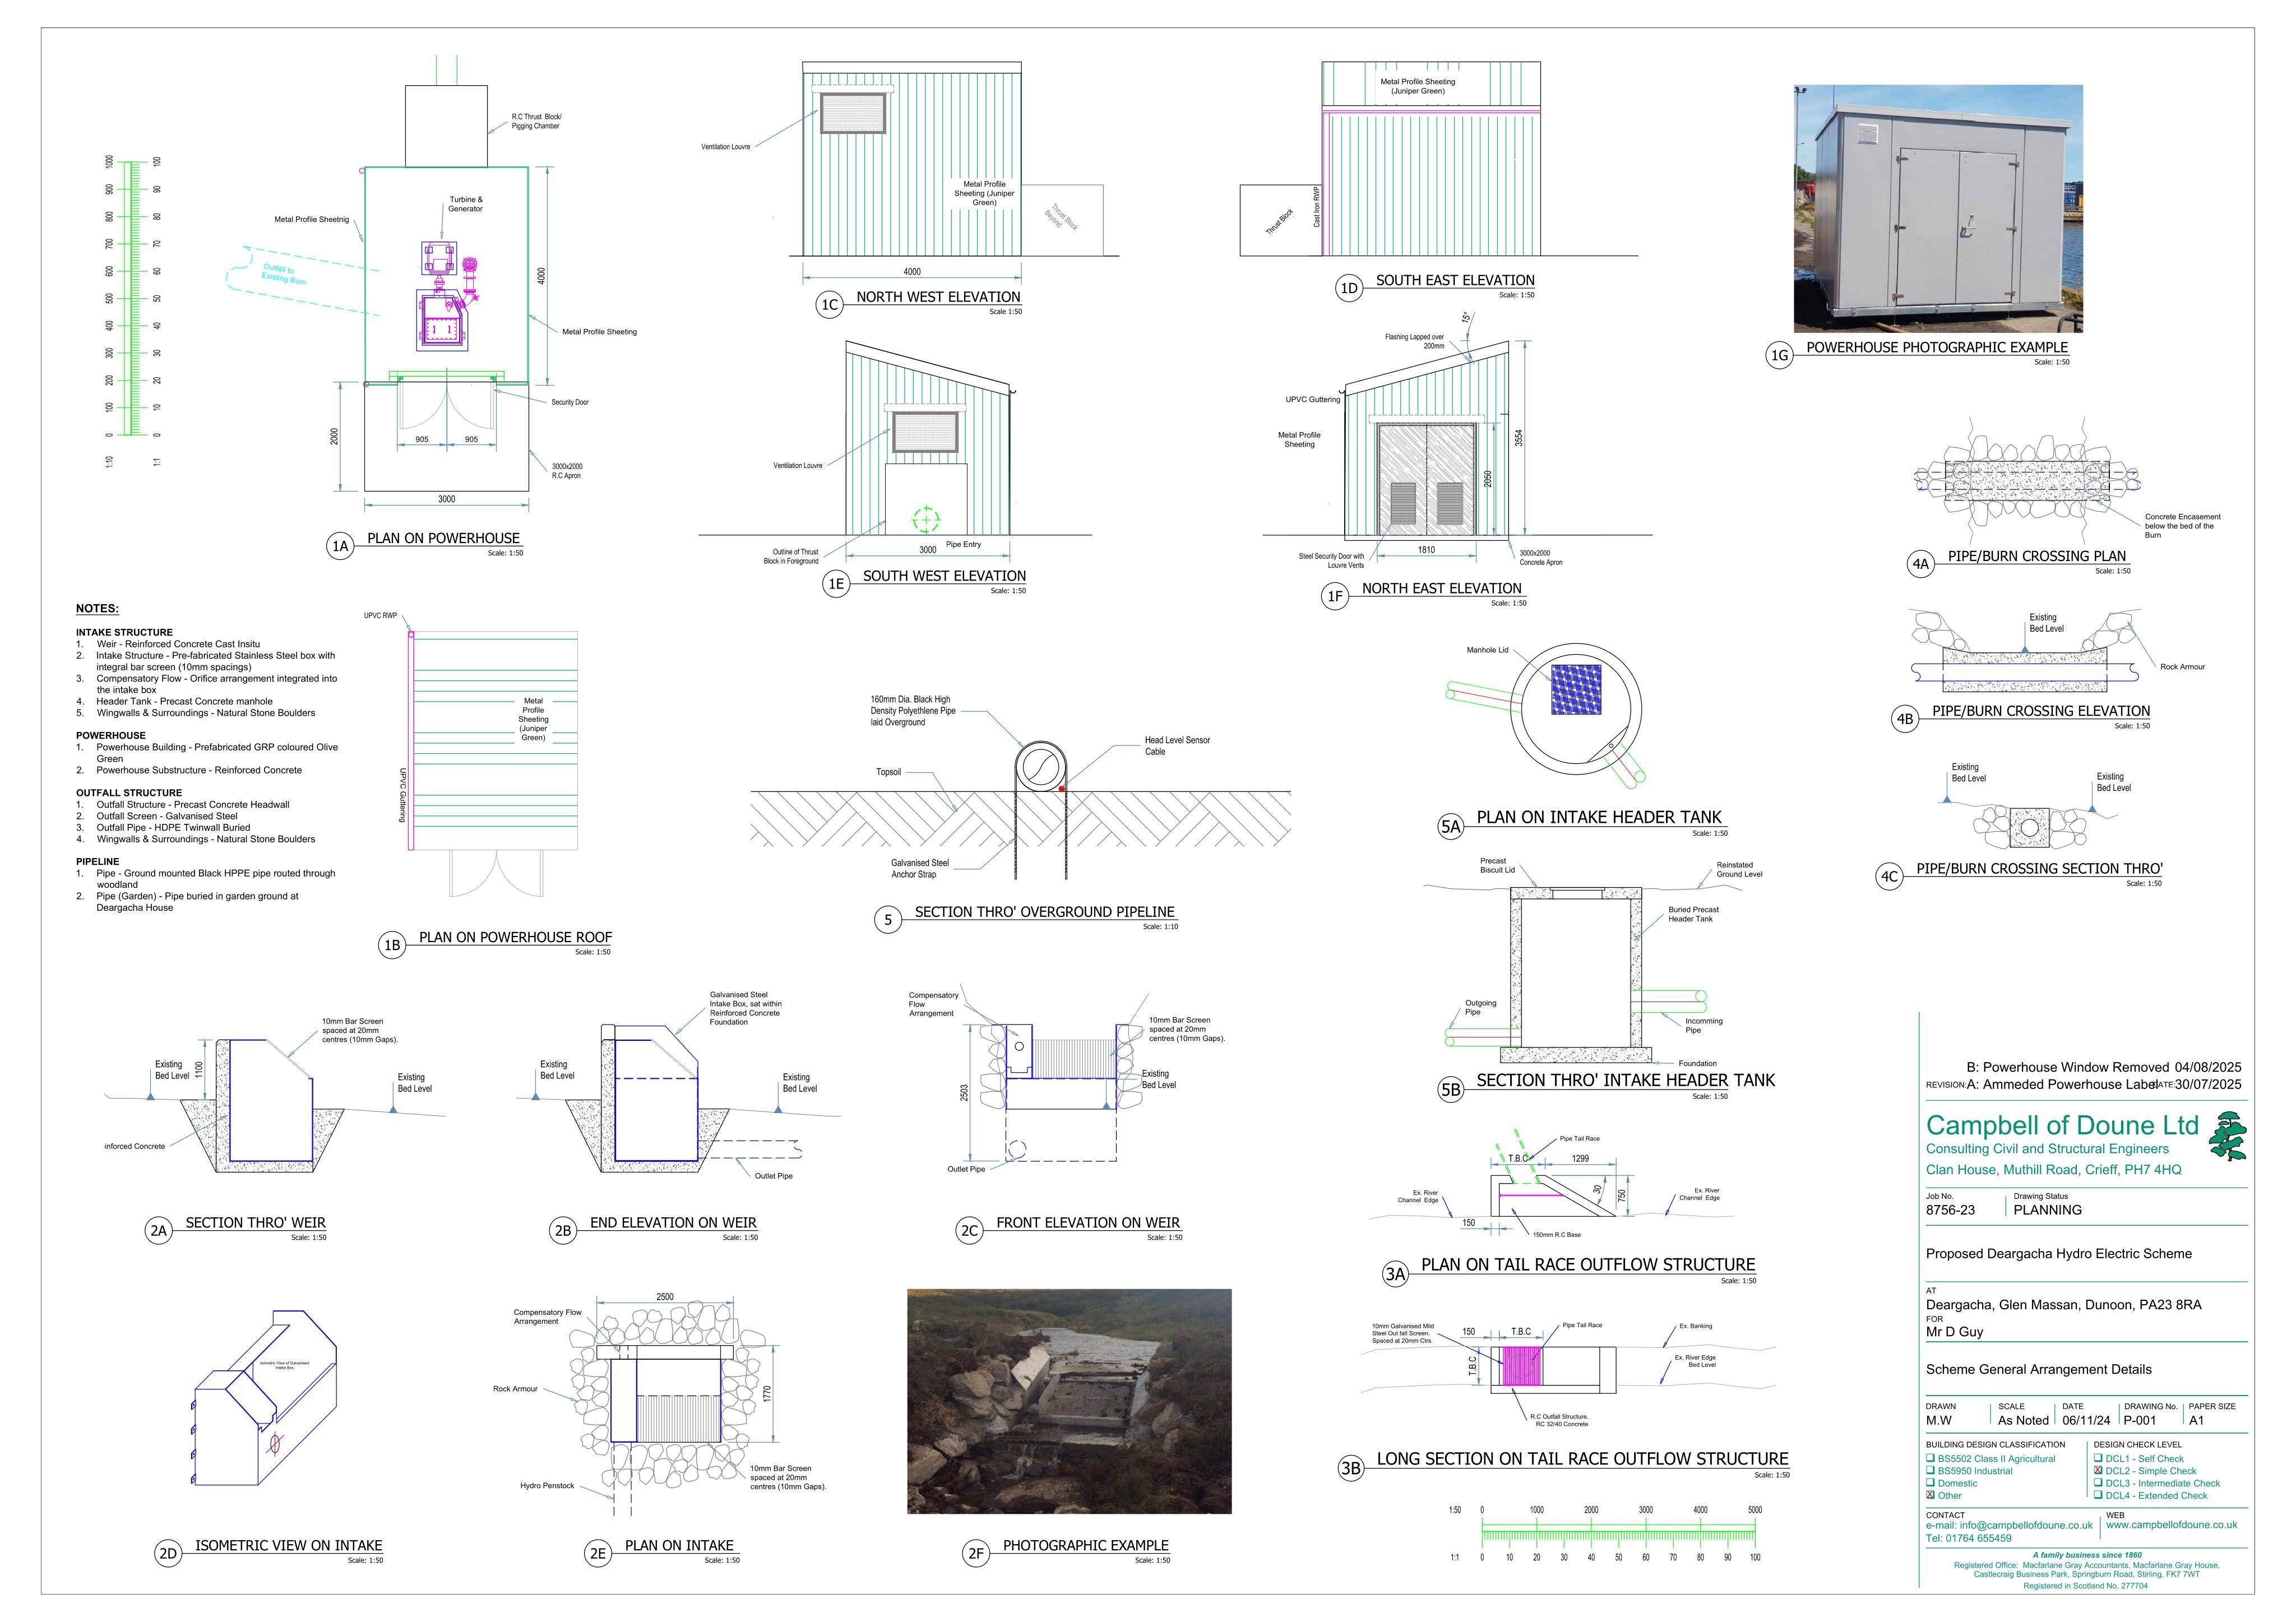Click the 2A view tag circle
Screen dimensions: 2296x1622
point(158,1231)
